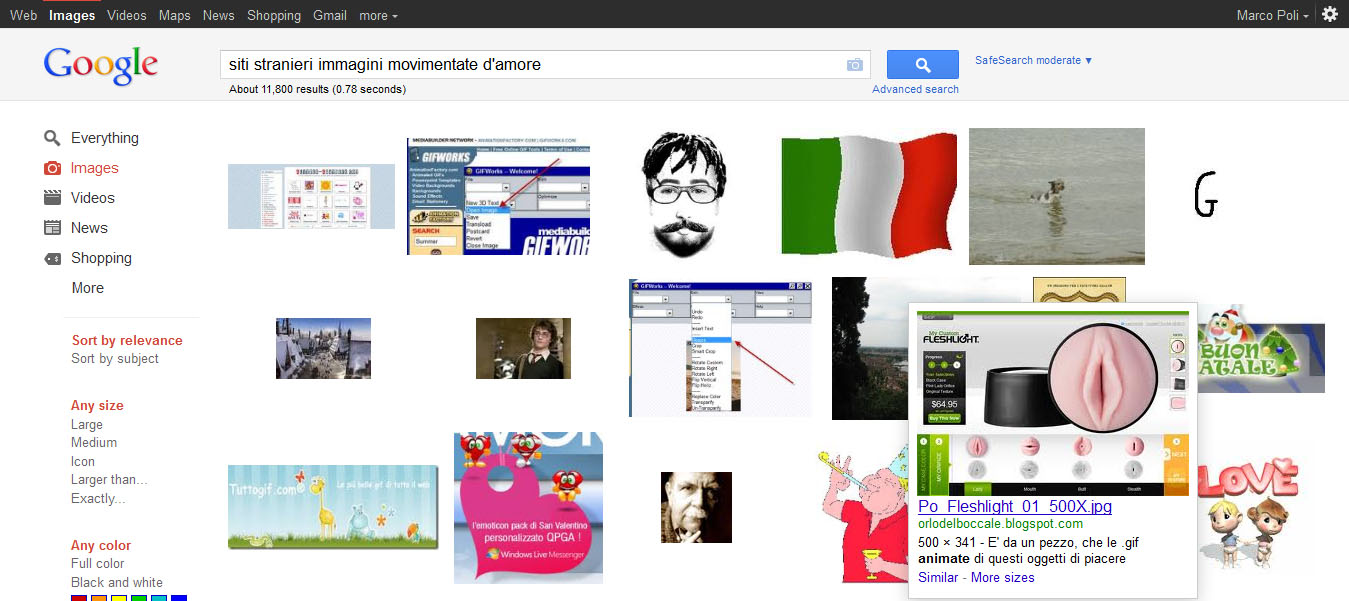Open the LOVE cartoon kids image
Image resolution: width=1349 pixels, height=601 pixels.
coord(1249,512)
